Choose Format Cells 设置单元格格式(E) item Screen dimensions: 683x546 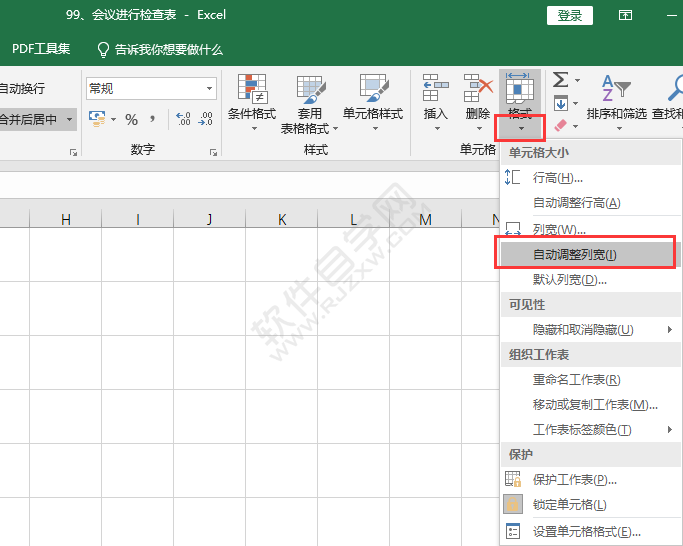pyautogui.click(x=591, y=532)
